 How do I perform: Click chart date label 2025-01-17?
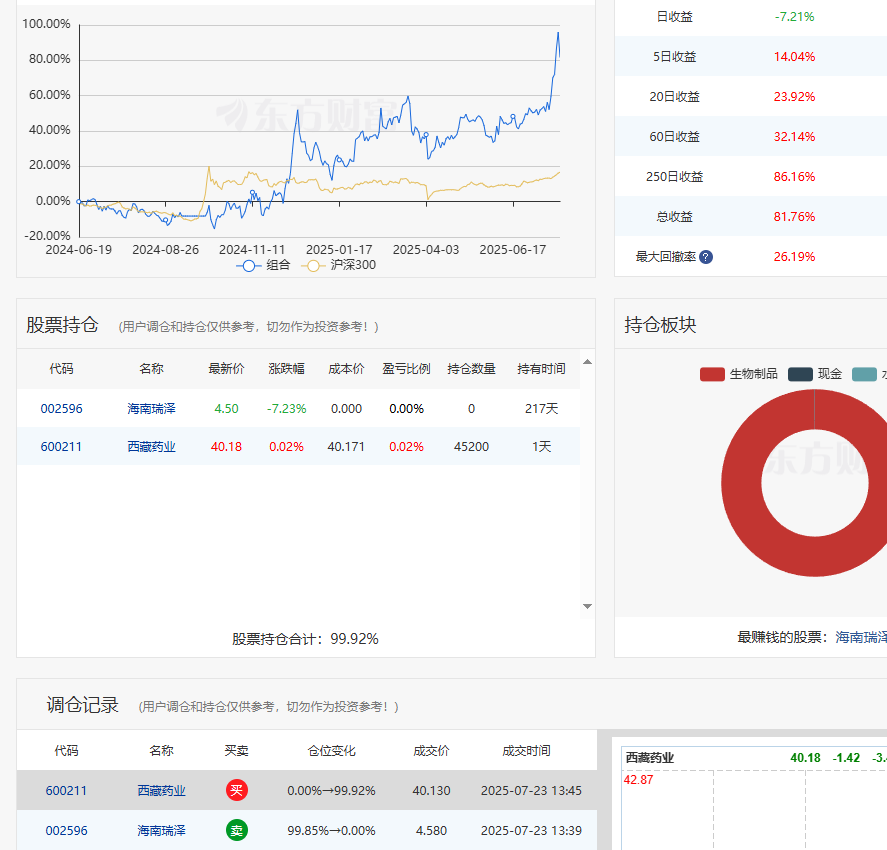339,249
